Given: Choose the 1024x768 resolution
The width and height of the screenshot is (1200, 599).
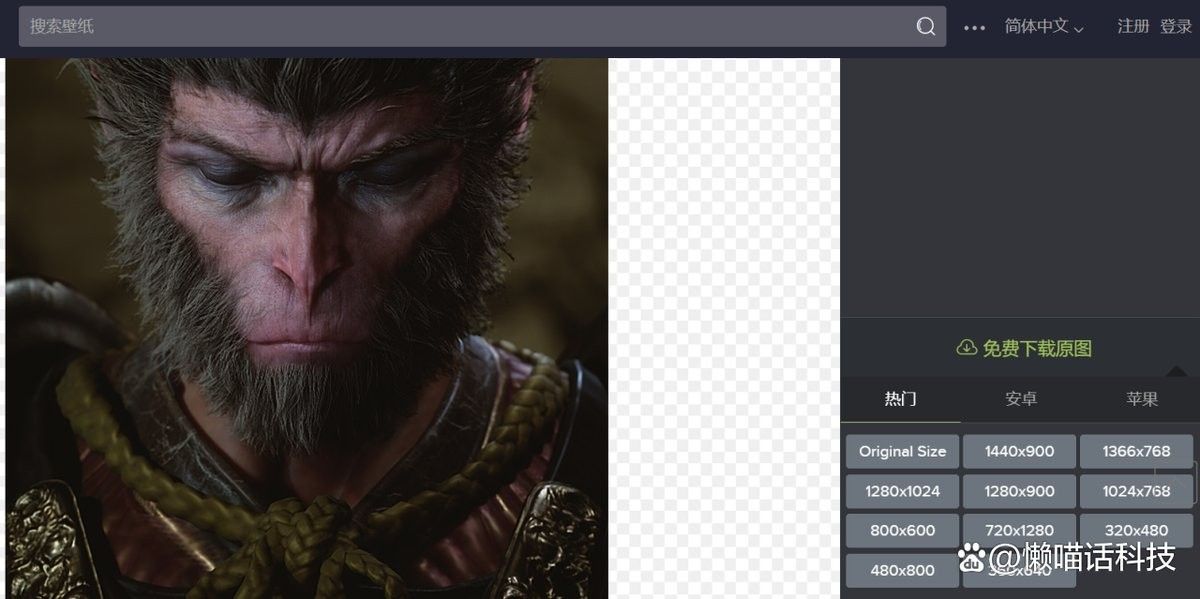Looking at the screenshot, I should (x=1136, y=491).
